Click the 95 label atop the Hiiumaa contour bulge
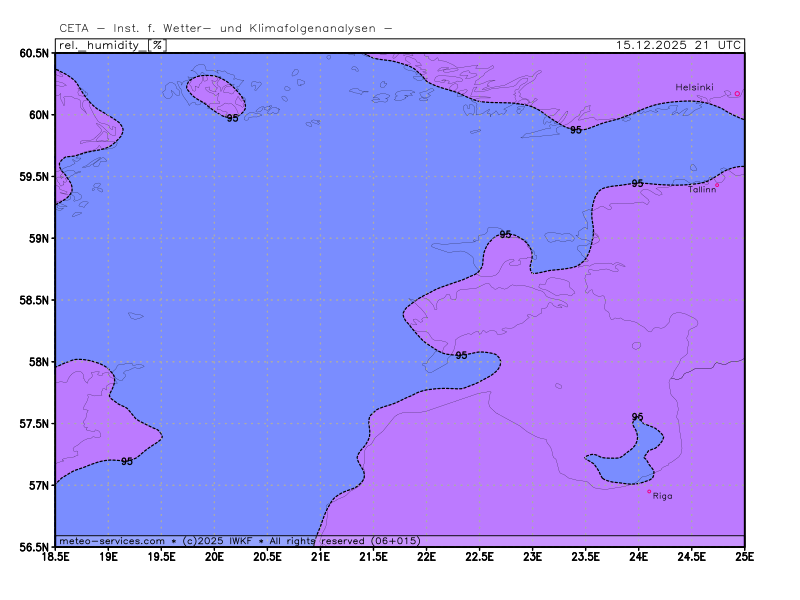This screenshot has width=800, height=600. point(505,234)
